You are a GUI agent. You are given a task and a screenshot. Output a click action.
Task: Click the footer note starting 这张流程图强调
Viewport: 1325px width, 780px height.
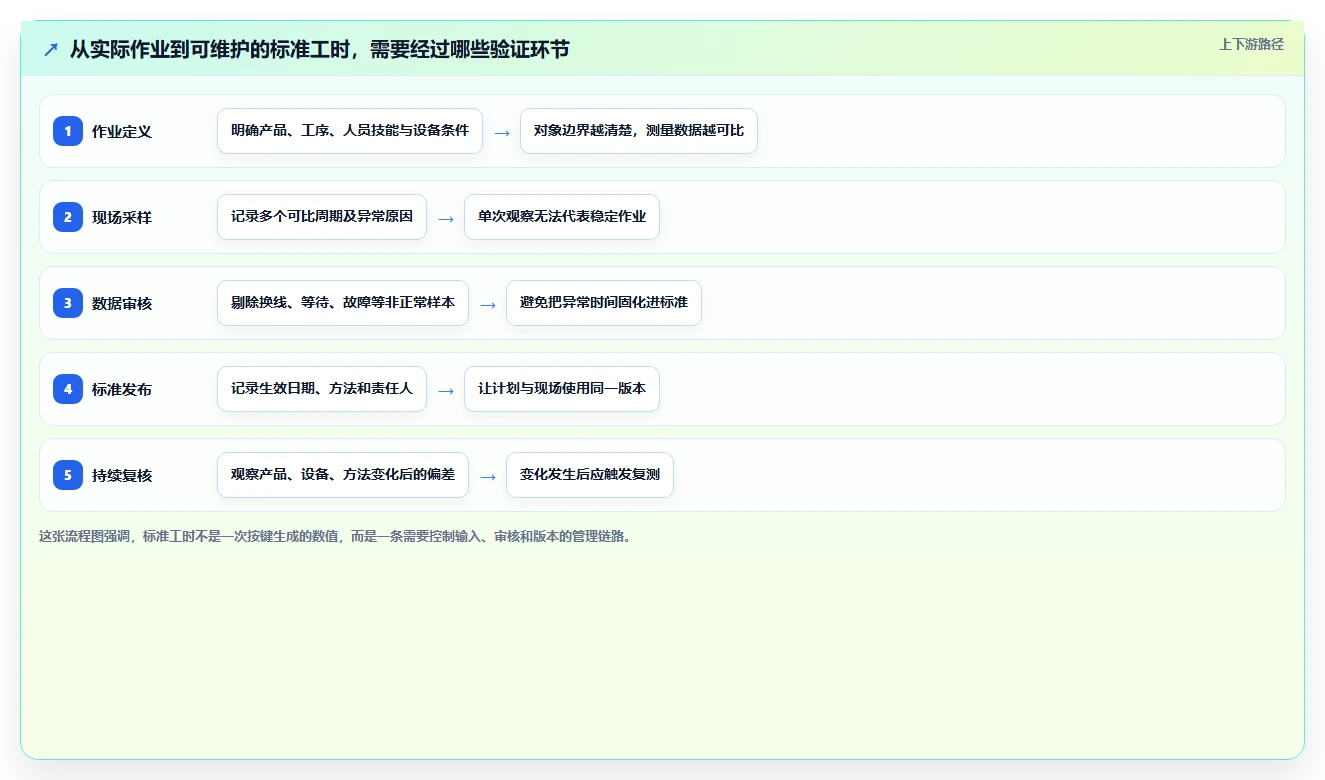pyautogui.click(x=335, y=536)
